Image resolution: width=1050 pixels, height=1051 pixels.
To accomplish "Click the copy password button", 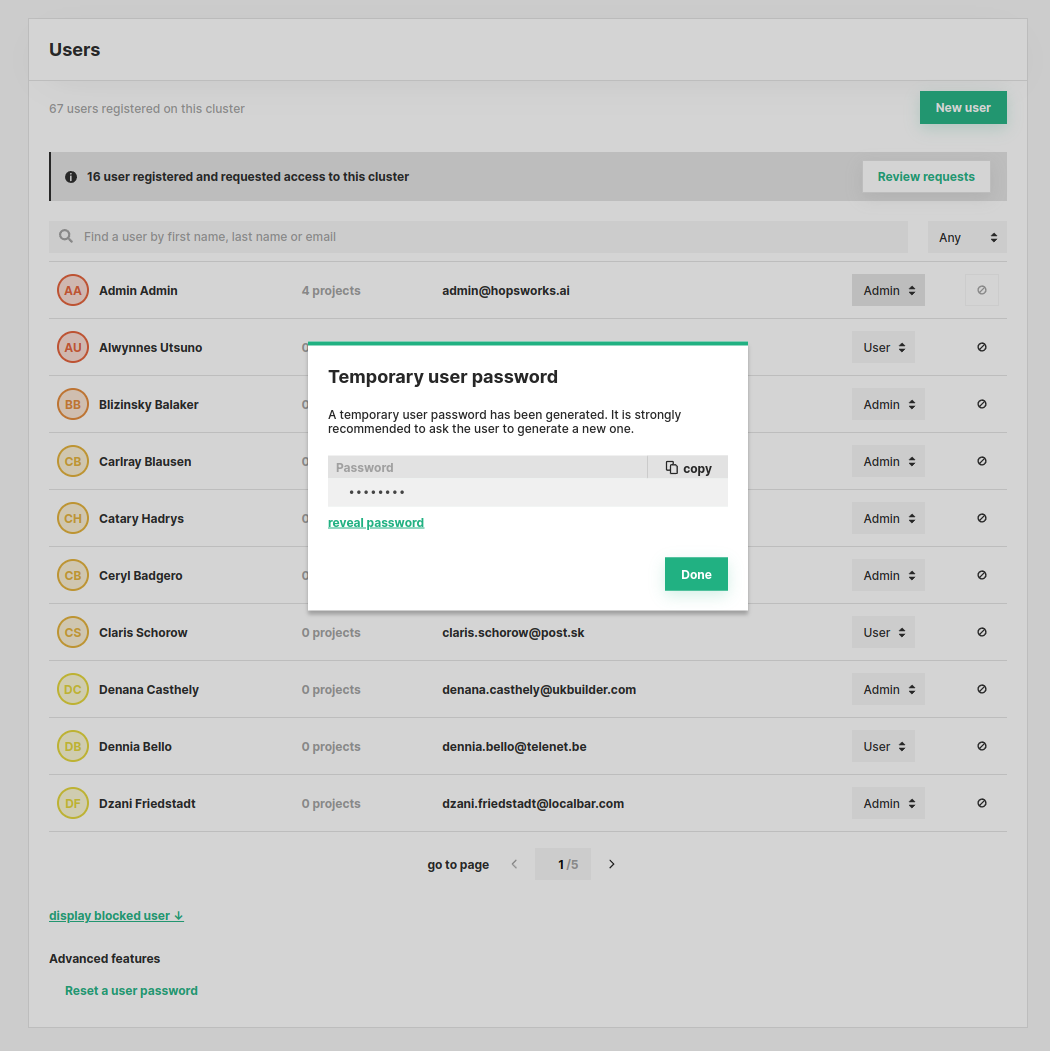I will [688, 468].
